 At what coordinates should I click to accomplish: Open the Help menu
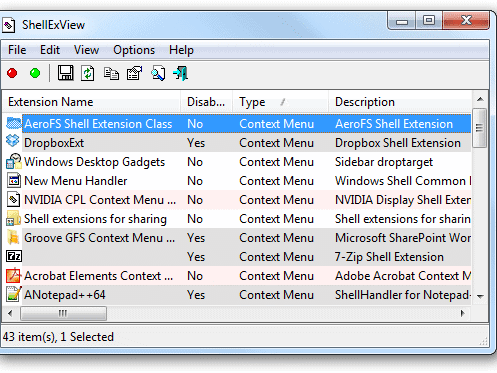[181, 50]
